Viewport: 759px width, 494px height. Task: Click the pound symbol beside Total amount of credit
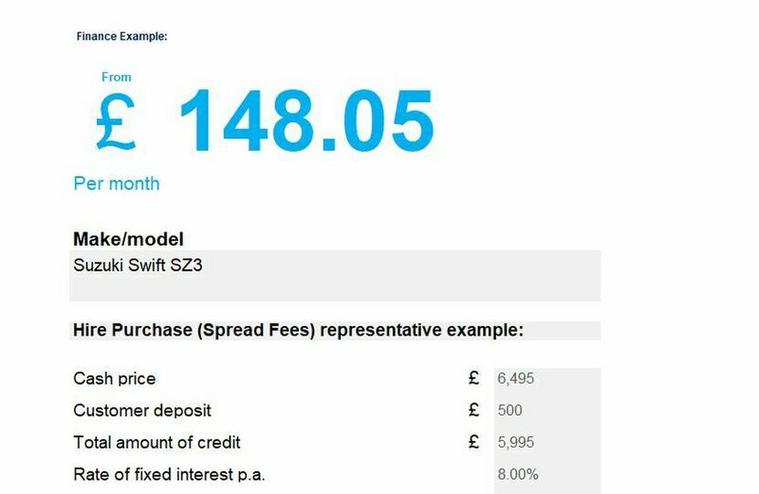(x=474, y=442)
